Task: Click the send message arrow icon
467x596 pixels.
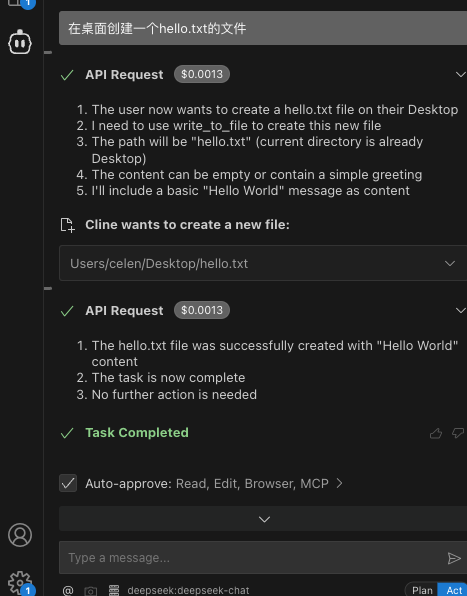Action: [x=454, y=558]
